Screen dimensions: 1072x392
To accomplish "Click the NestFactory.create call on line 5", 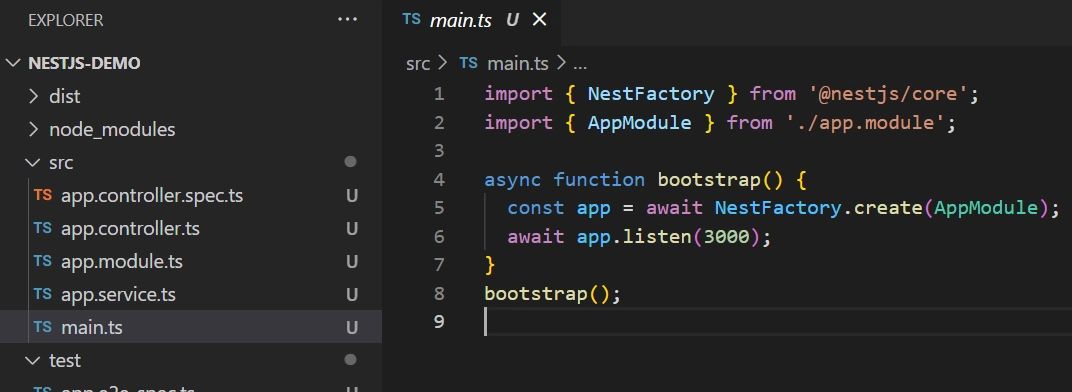I will pos(818,208).
